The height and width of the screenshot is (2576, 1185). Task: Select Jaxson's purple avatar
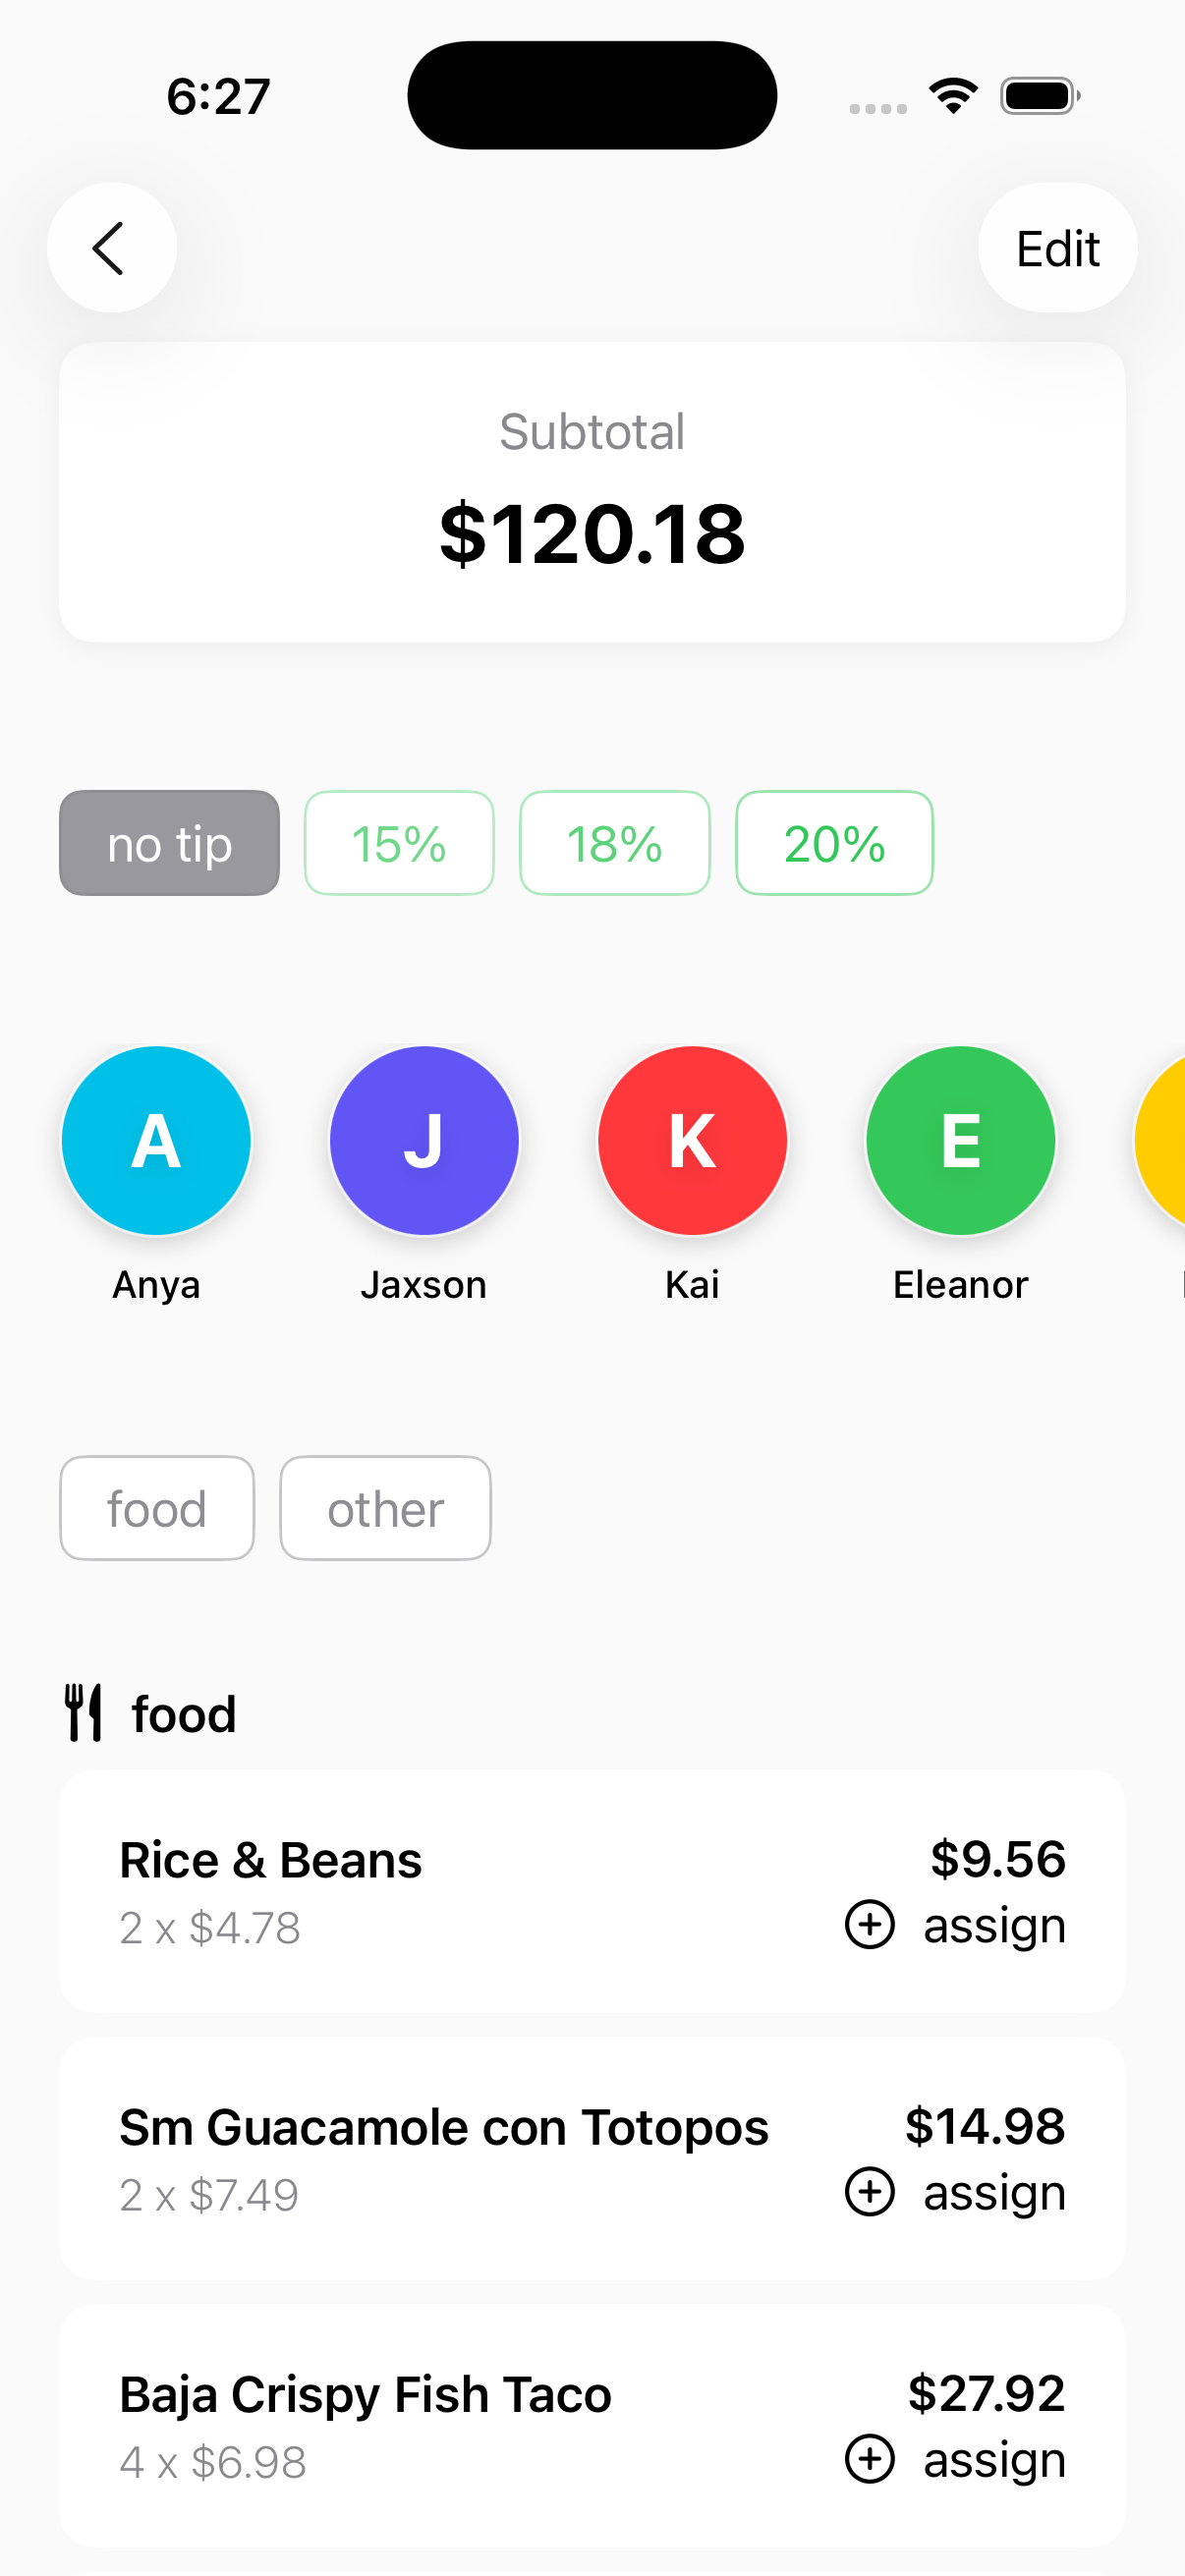(424, 1141)
